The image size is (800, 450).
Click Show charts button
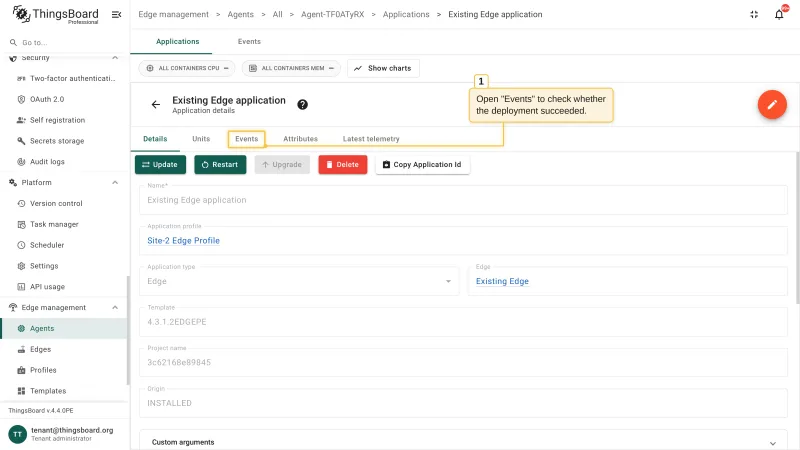click(383, 68)
